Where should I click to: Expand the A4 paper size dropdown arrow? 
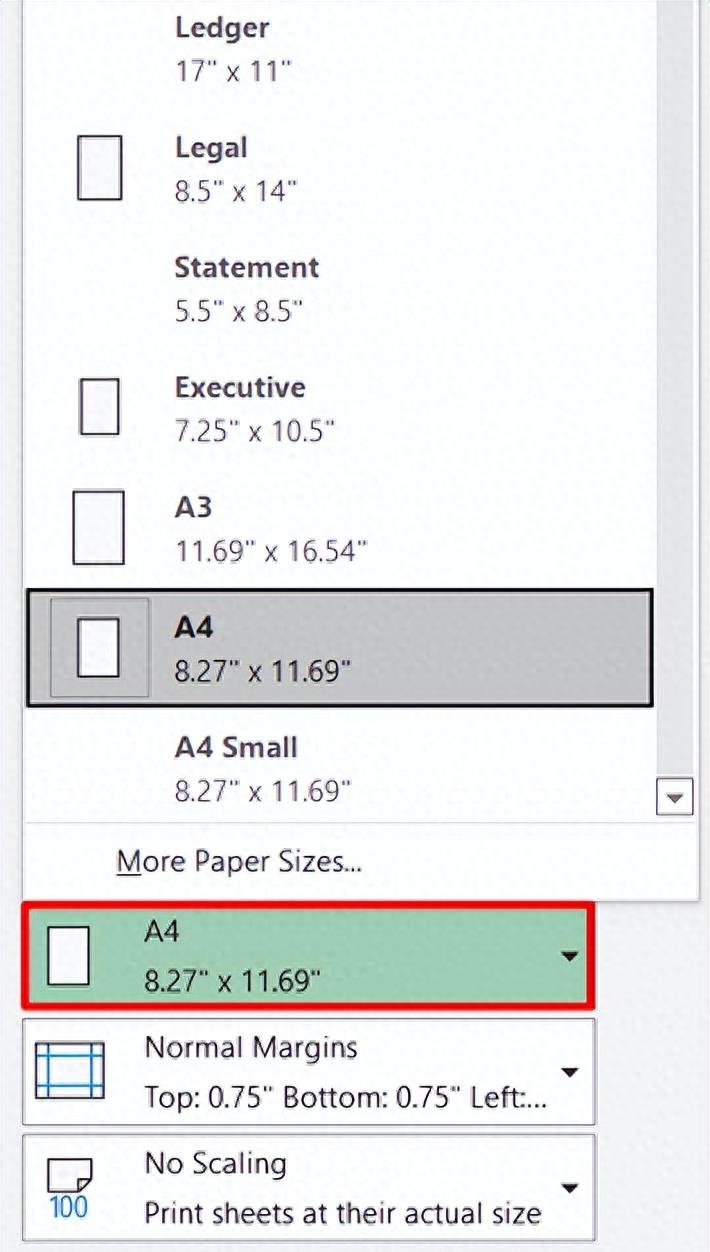pyautogui.click(x=569, y=956)
